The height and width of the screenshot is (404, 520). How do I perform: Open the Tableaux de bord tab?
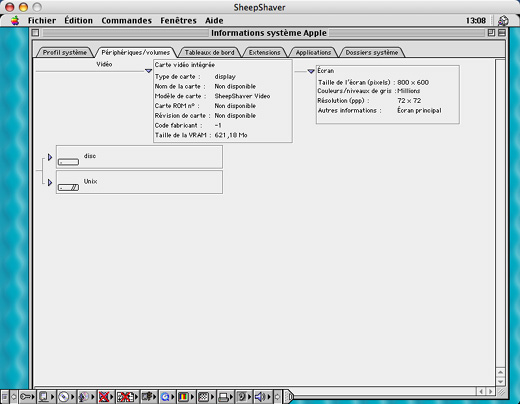pyautogui.click(x=210, y=52)
